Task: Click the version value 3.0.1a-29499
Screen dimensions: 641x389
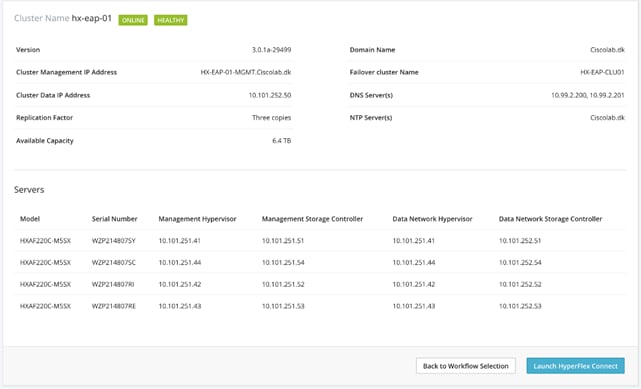Action: (x=271, y=49)
